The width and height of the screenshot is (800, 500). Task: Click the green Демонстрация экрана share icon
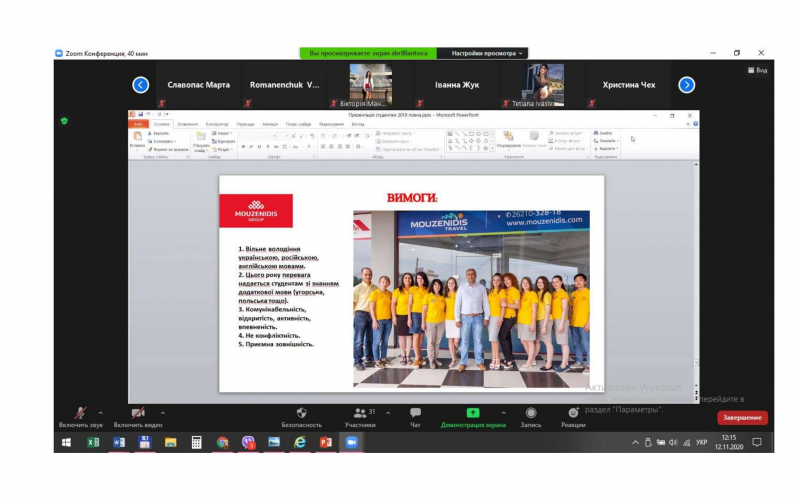click(x=473, y=413)
